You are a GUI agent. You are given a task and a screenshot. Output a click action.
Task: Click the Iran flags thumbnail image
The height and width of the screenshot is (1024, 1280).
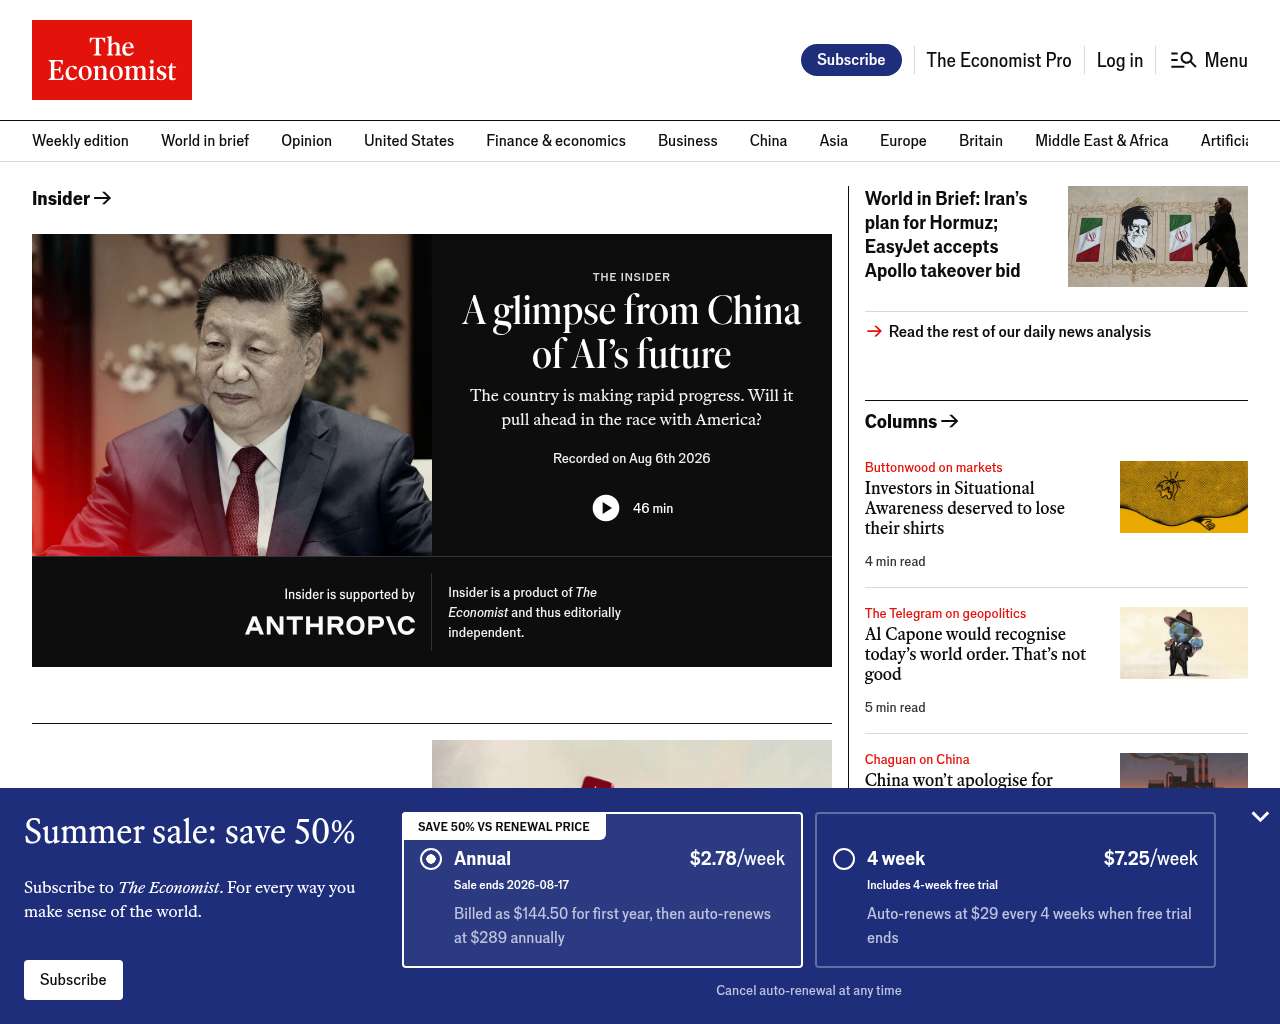(1158, 236)
